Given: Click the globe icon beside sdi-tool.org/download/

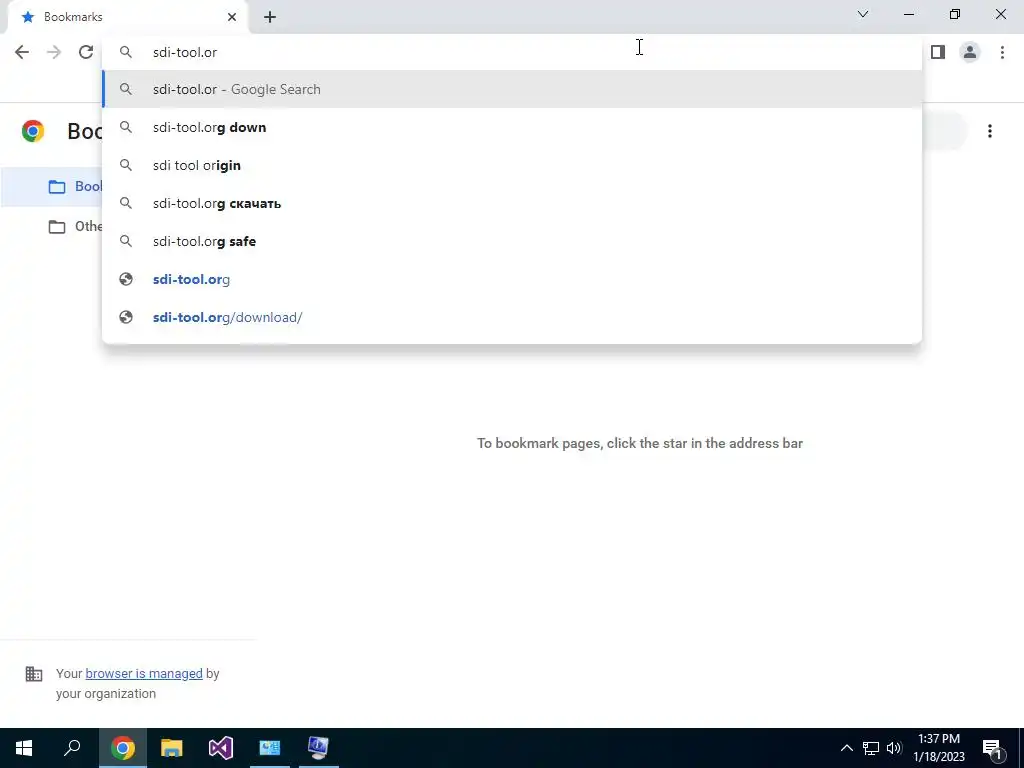Looking at the screenshot, I should coord(126,317).
